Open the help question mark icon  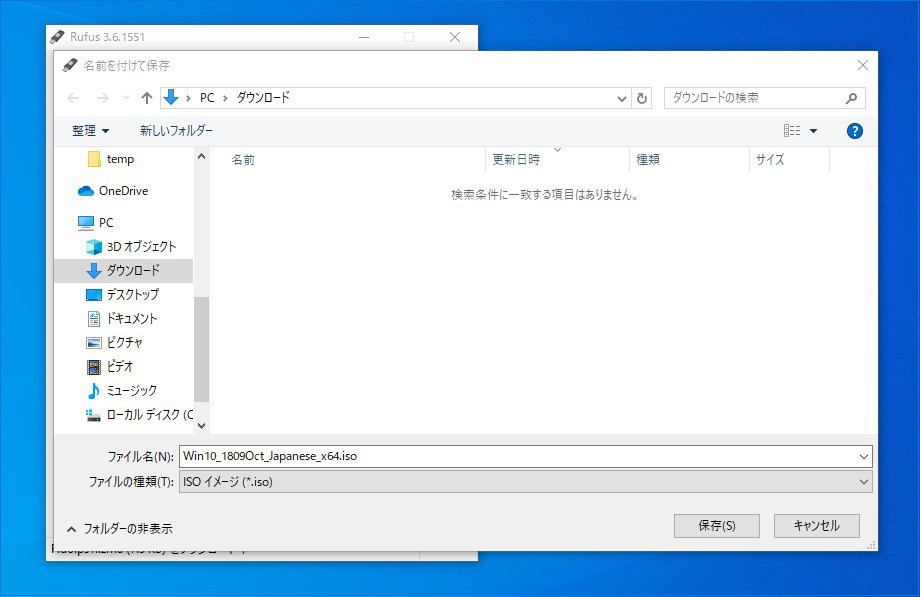coord(854,131)
